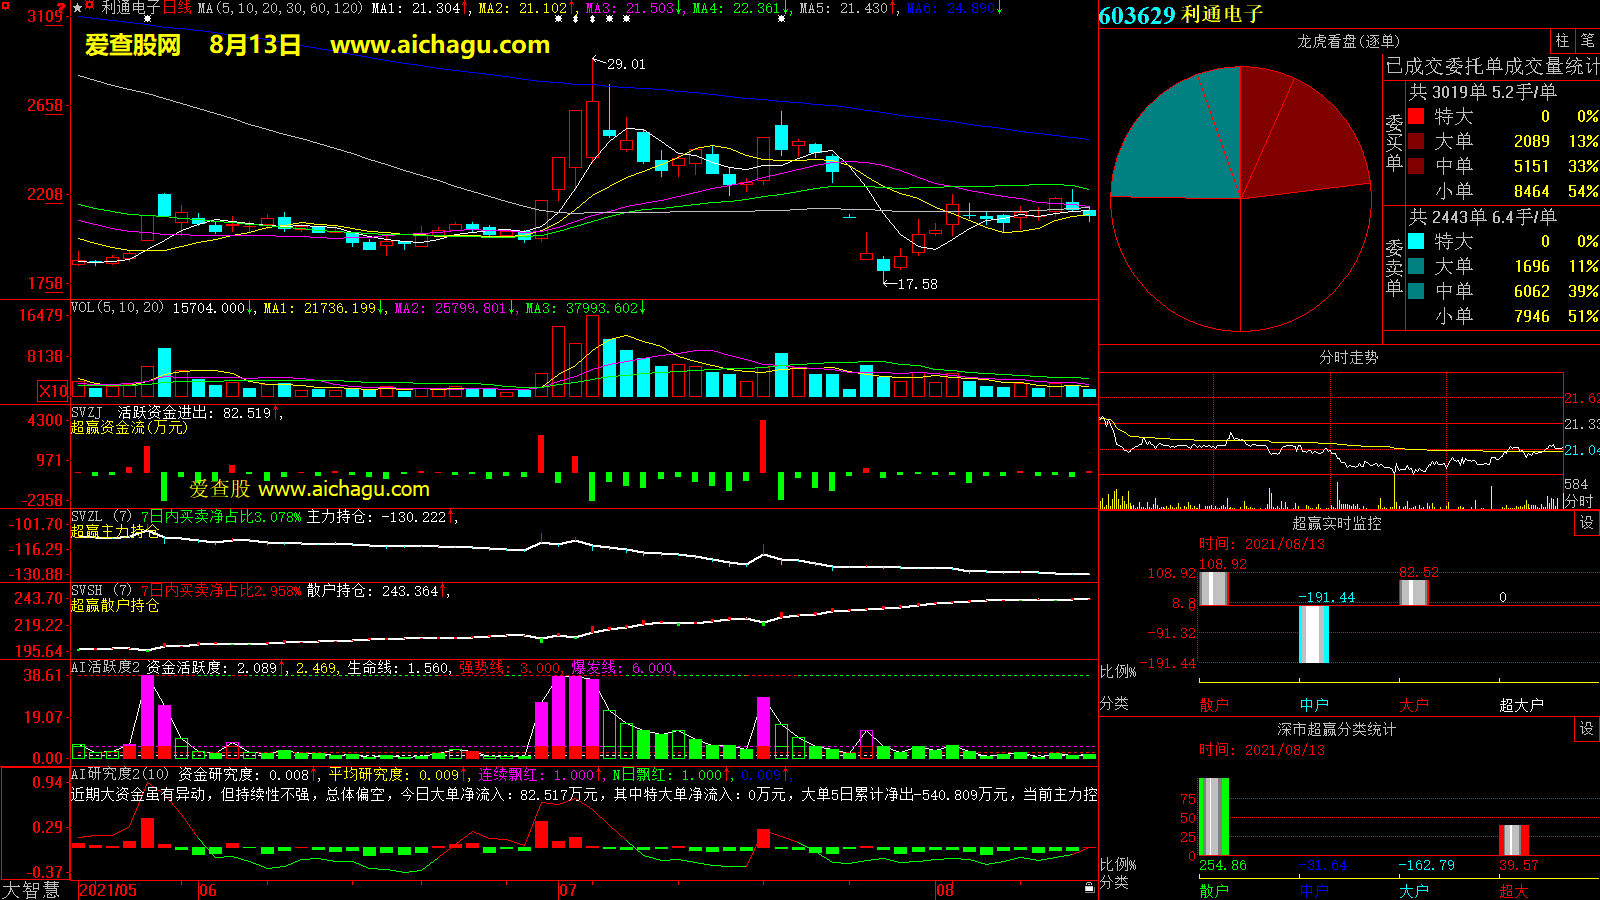Click the 笔 (tick) view button
The width and height of the screenshot is (1600, 900).
pyautogui.click(x=1587, y=41)
